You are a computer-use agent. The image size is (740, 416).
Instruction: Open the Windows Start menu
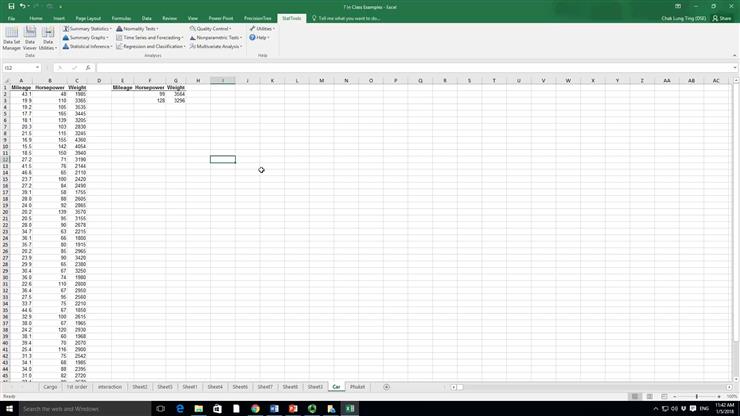pyautogui.click(x=9, y=408)
